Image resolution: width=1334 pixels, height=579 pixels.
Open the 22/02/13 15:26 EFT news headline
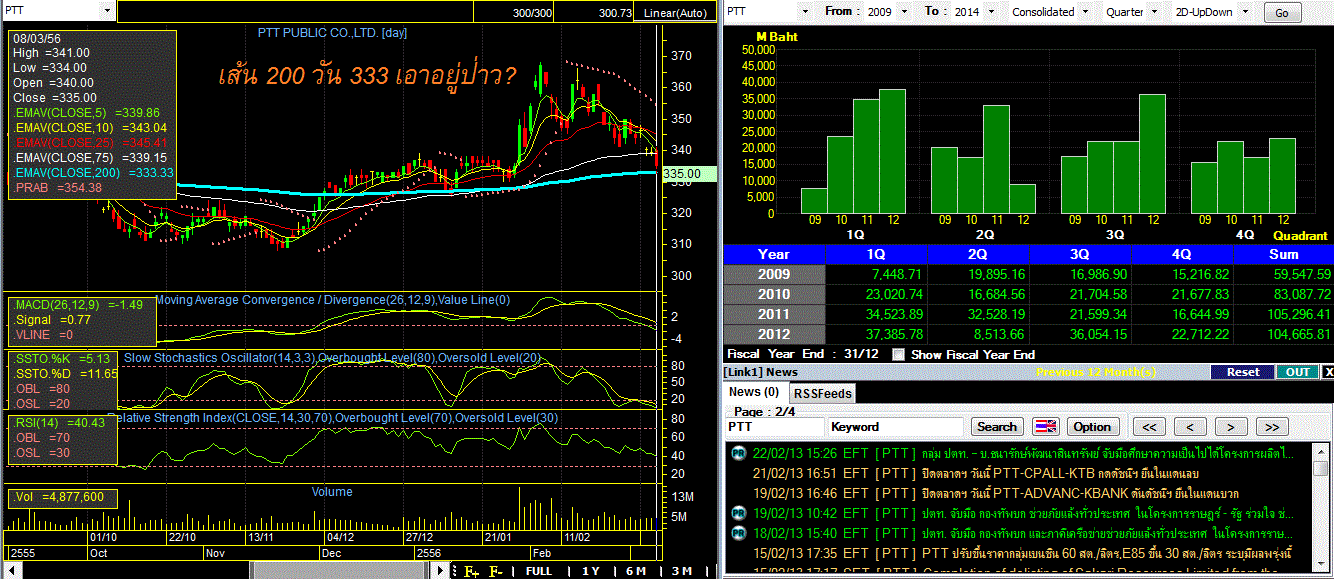[x=1022, y=454]
